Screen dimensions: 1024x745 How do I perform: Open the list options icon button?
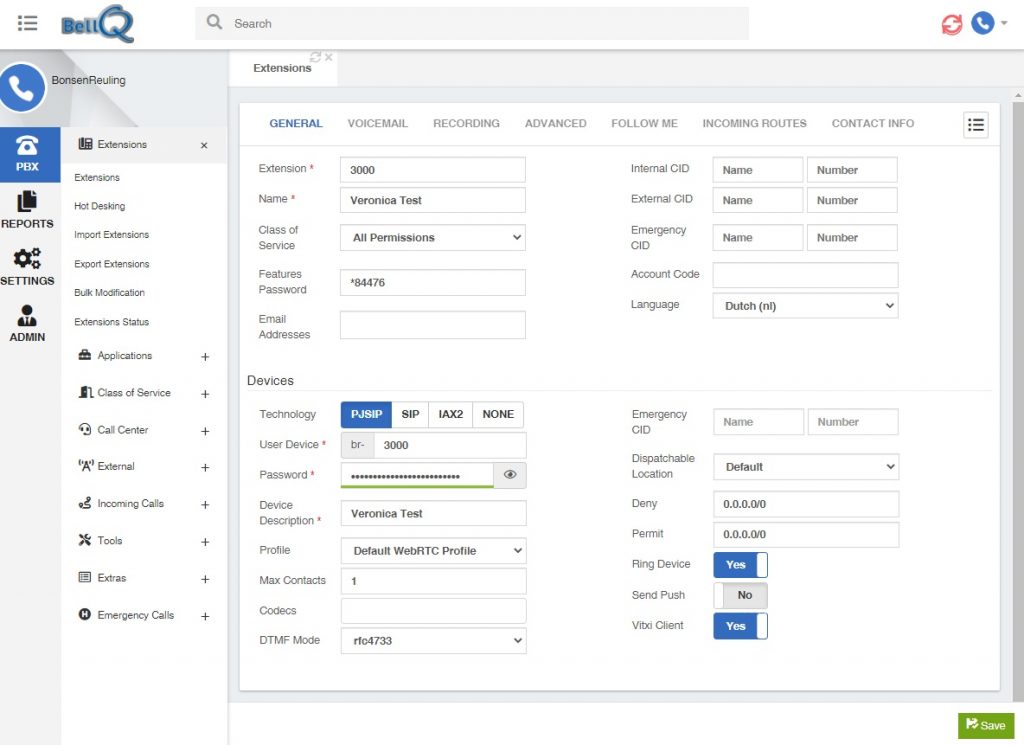coord(976,125)
